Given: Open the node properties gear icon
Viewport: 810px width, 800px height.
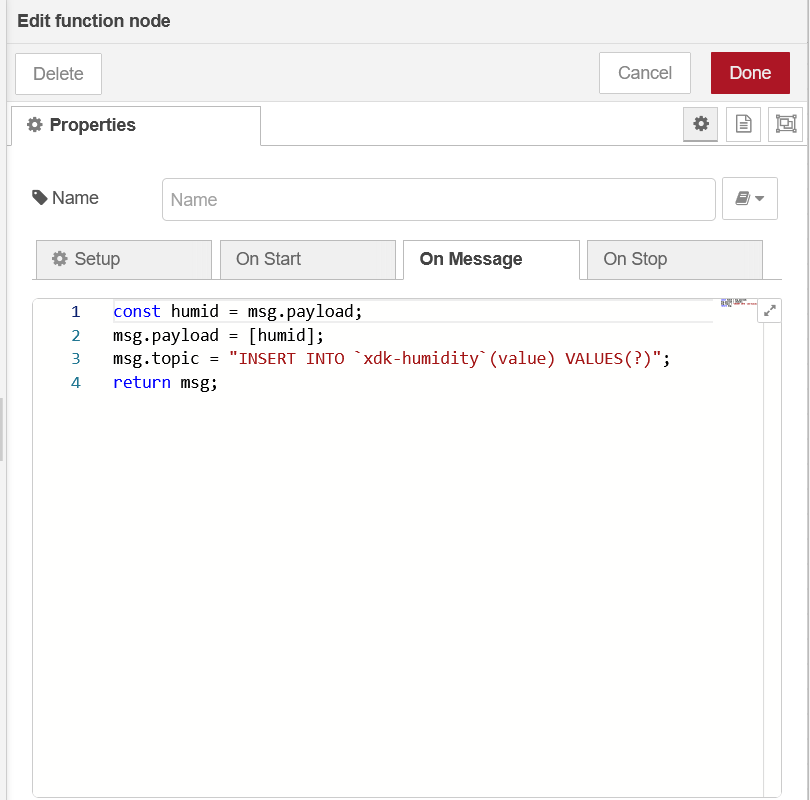Looking at the screenshot, I should (701, 124).
